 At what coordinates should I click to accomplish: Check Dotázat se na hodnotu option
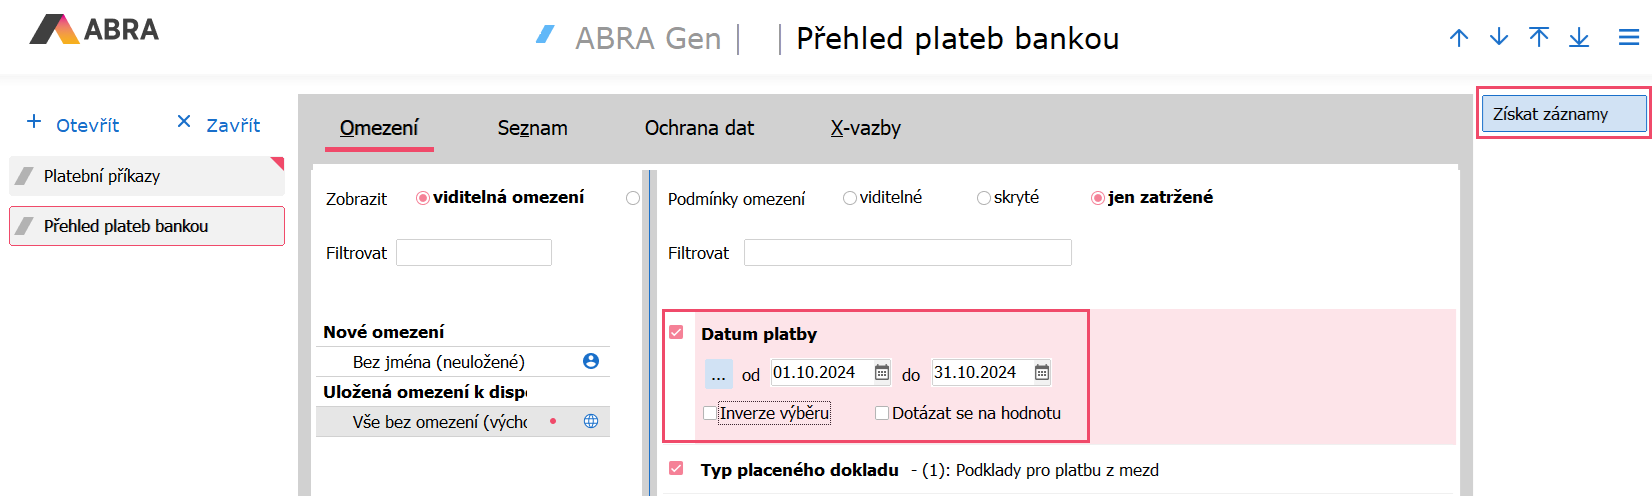coord(882,413)
